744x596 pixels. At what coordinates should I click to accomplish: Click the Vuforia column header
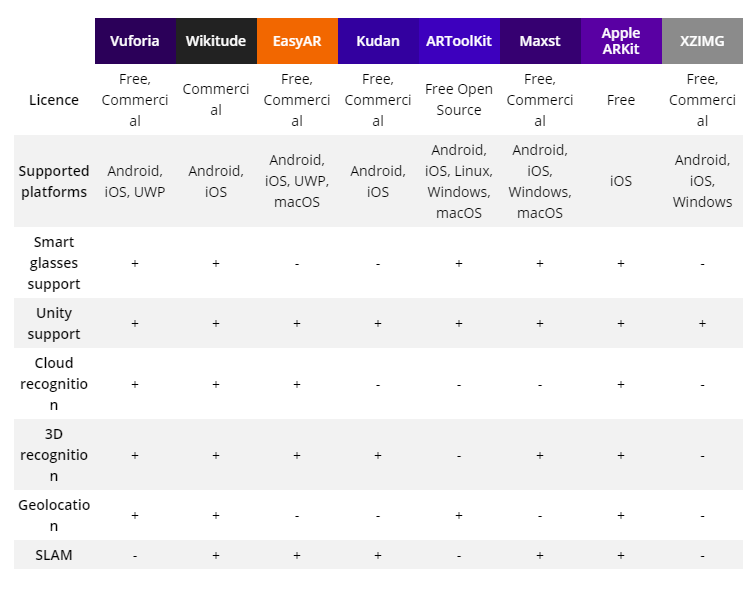pyautogui.click(x=135, y=41)
